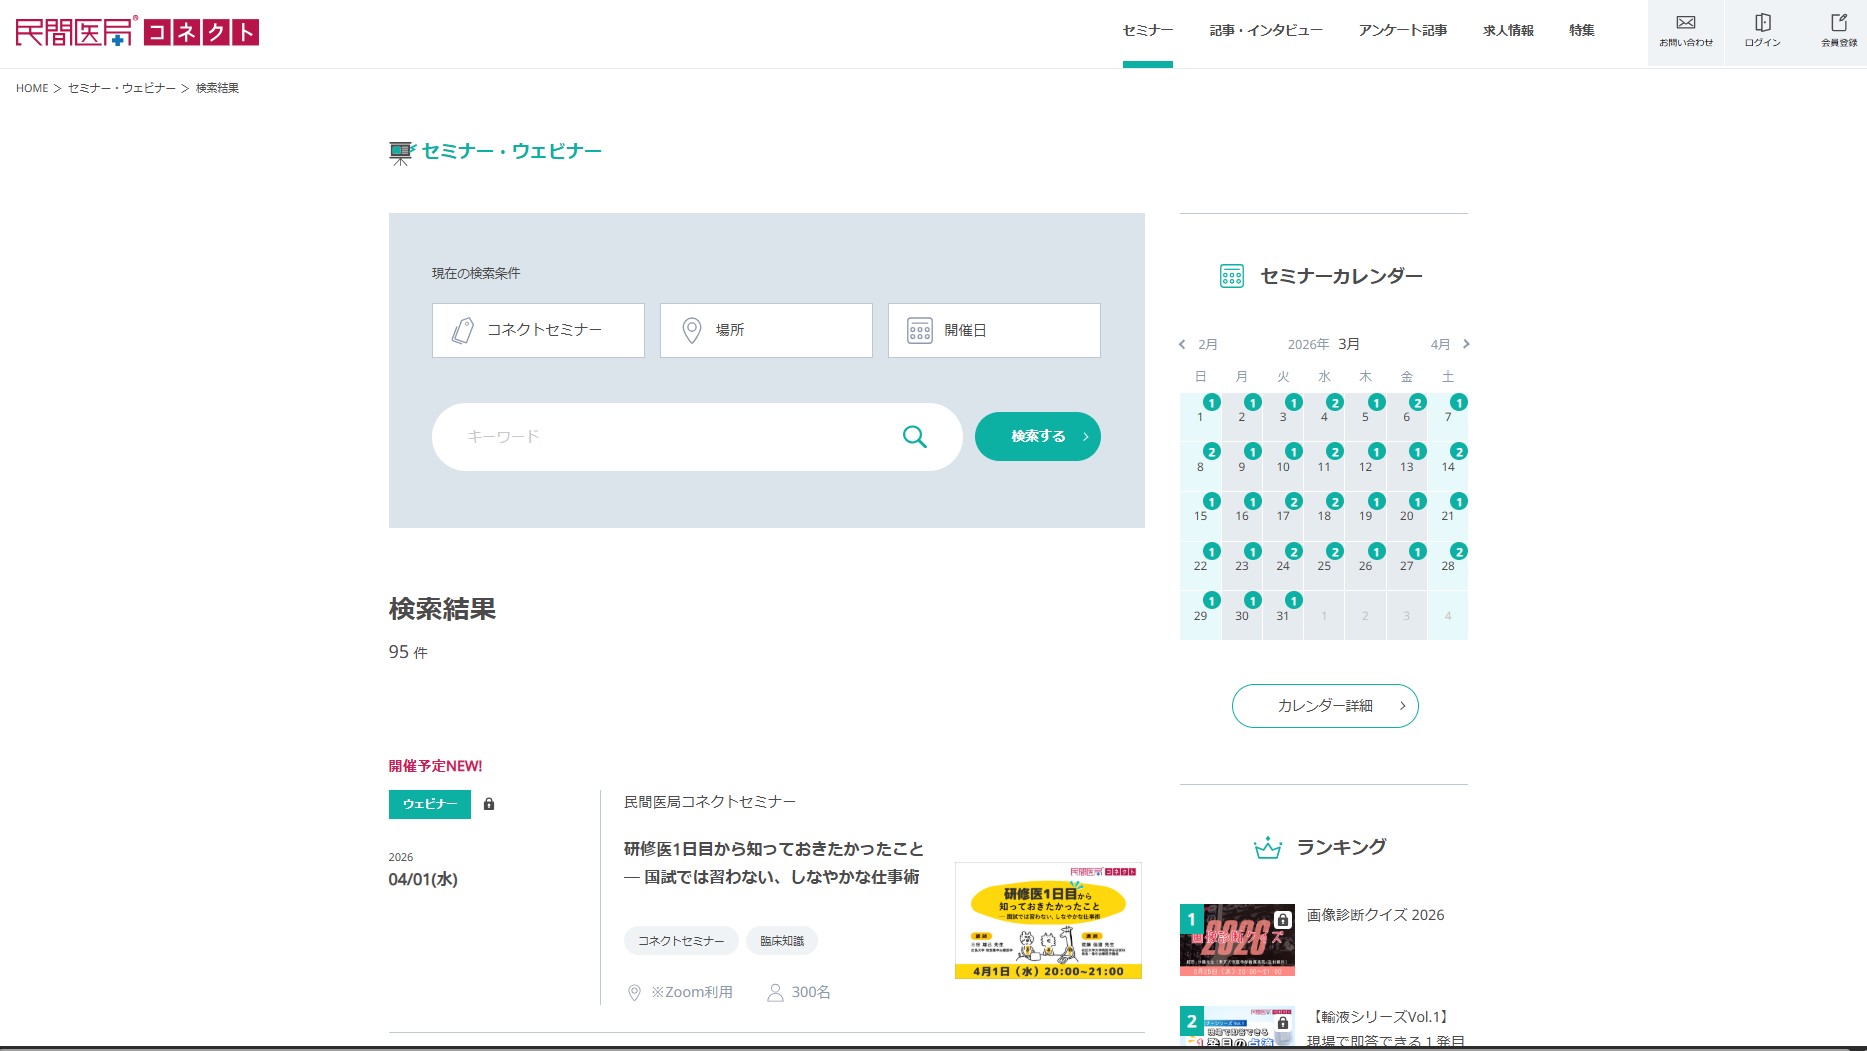Open the セミナー navigation tab
This screenshot has width=1867, height=1051.
tap(1147, 31)
